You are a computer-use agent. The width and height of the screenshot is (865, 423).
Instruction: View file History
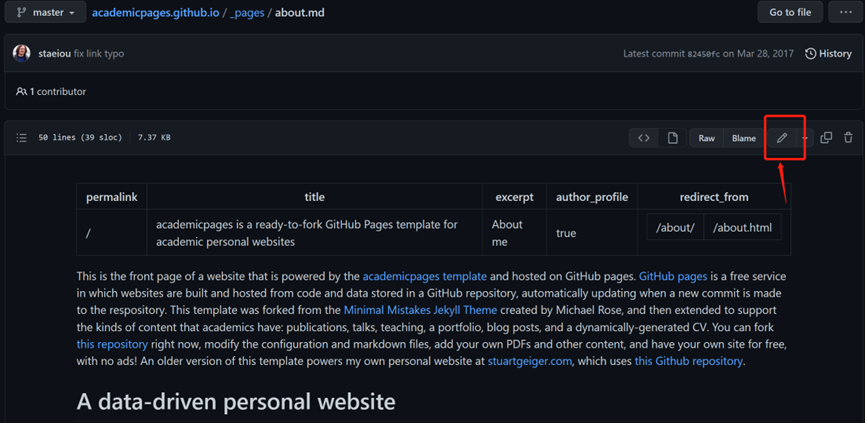(x=828, y=53)
